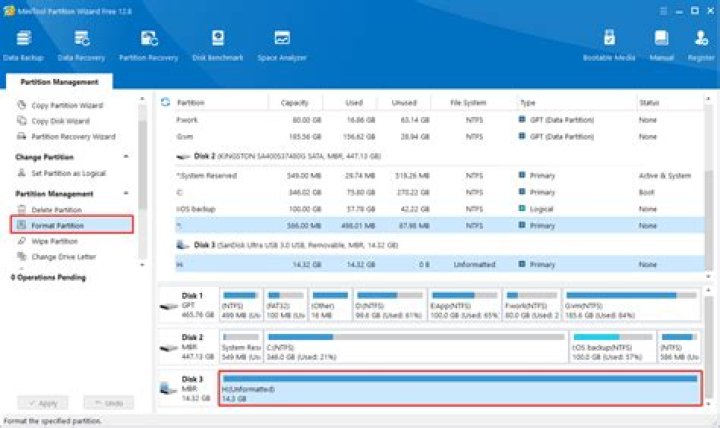Open Bootable Media builder
This screenshot has width=720, height=428.
click(x=609, y=45)
